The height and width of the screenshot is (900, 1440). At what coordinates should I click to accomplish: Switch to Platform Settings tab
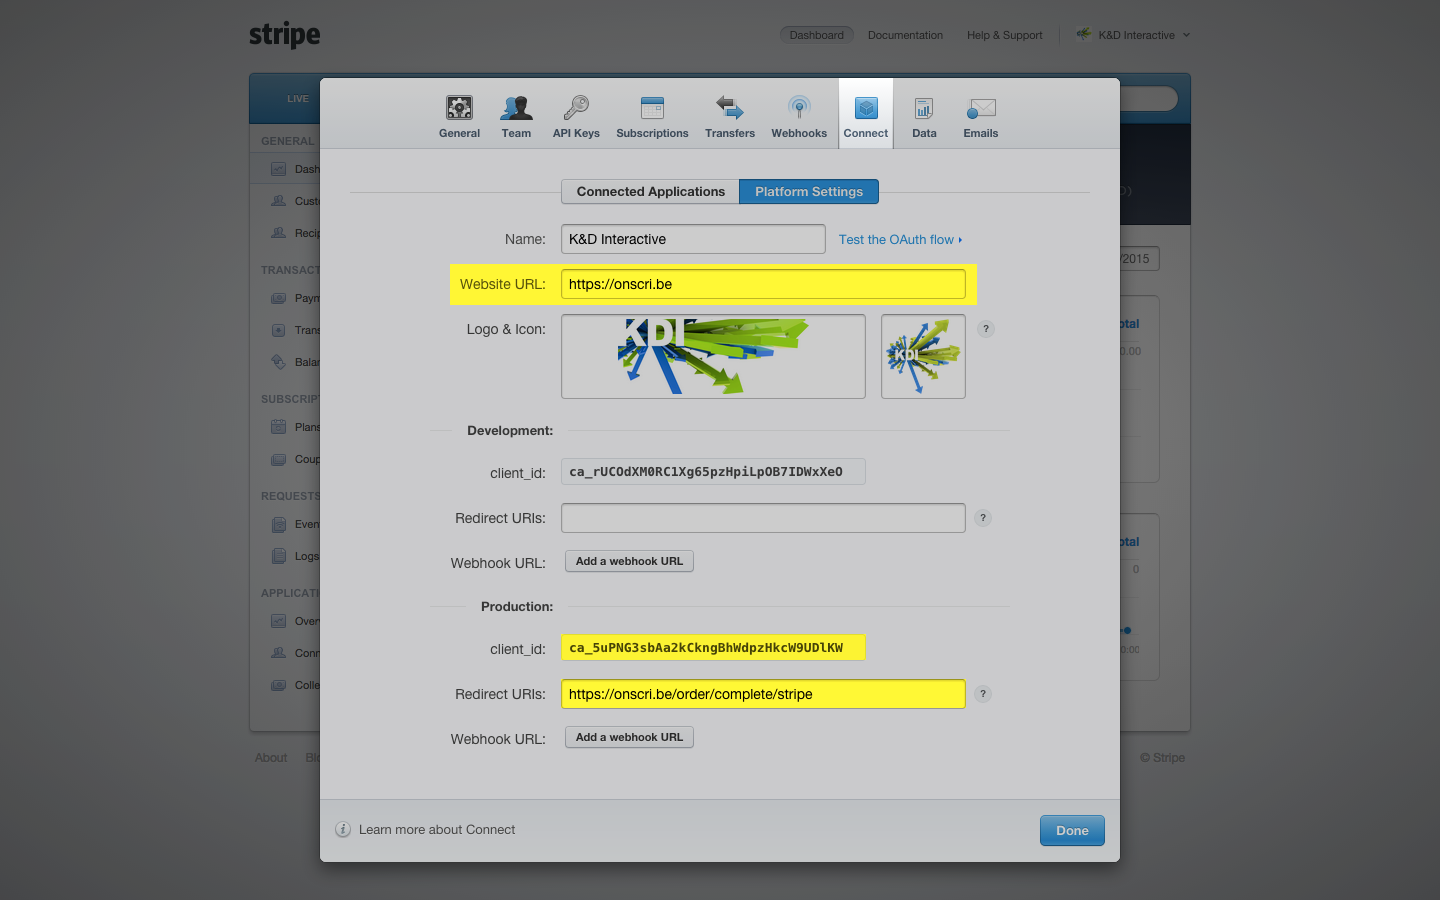(x=809, y=192)
